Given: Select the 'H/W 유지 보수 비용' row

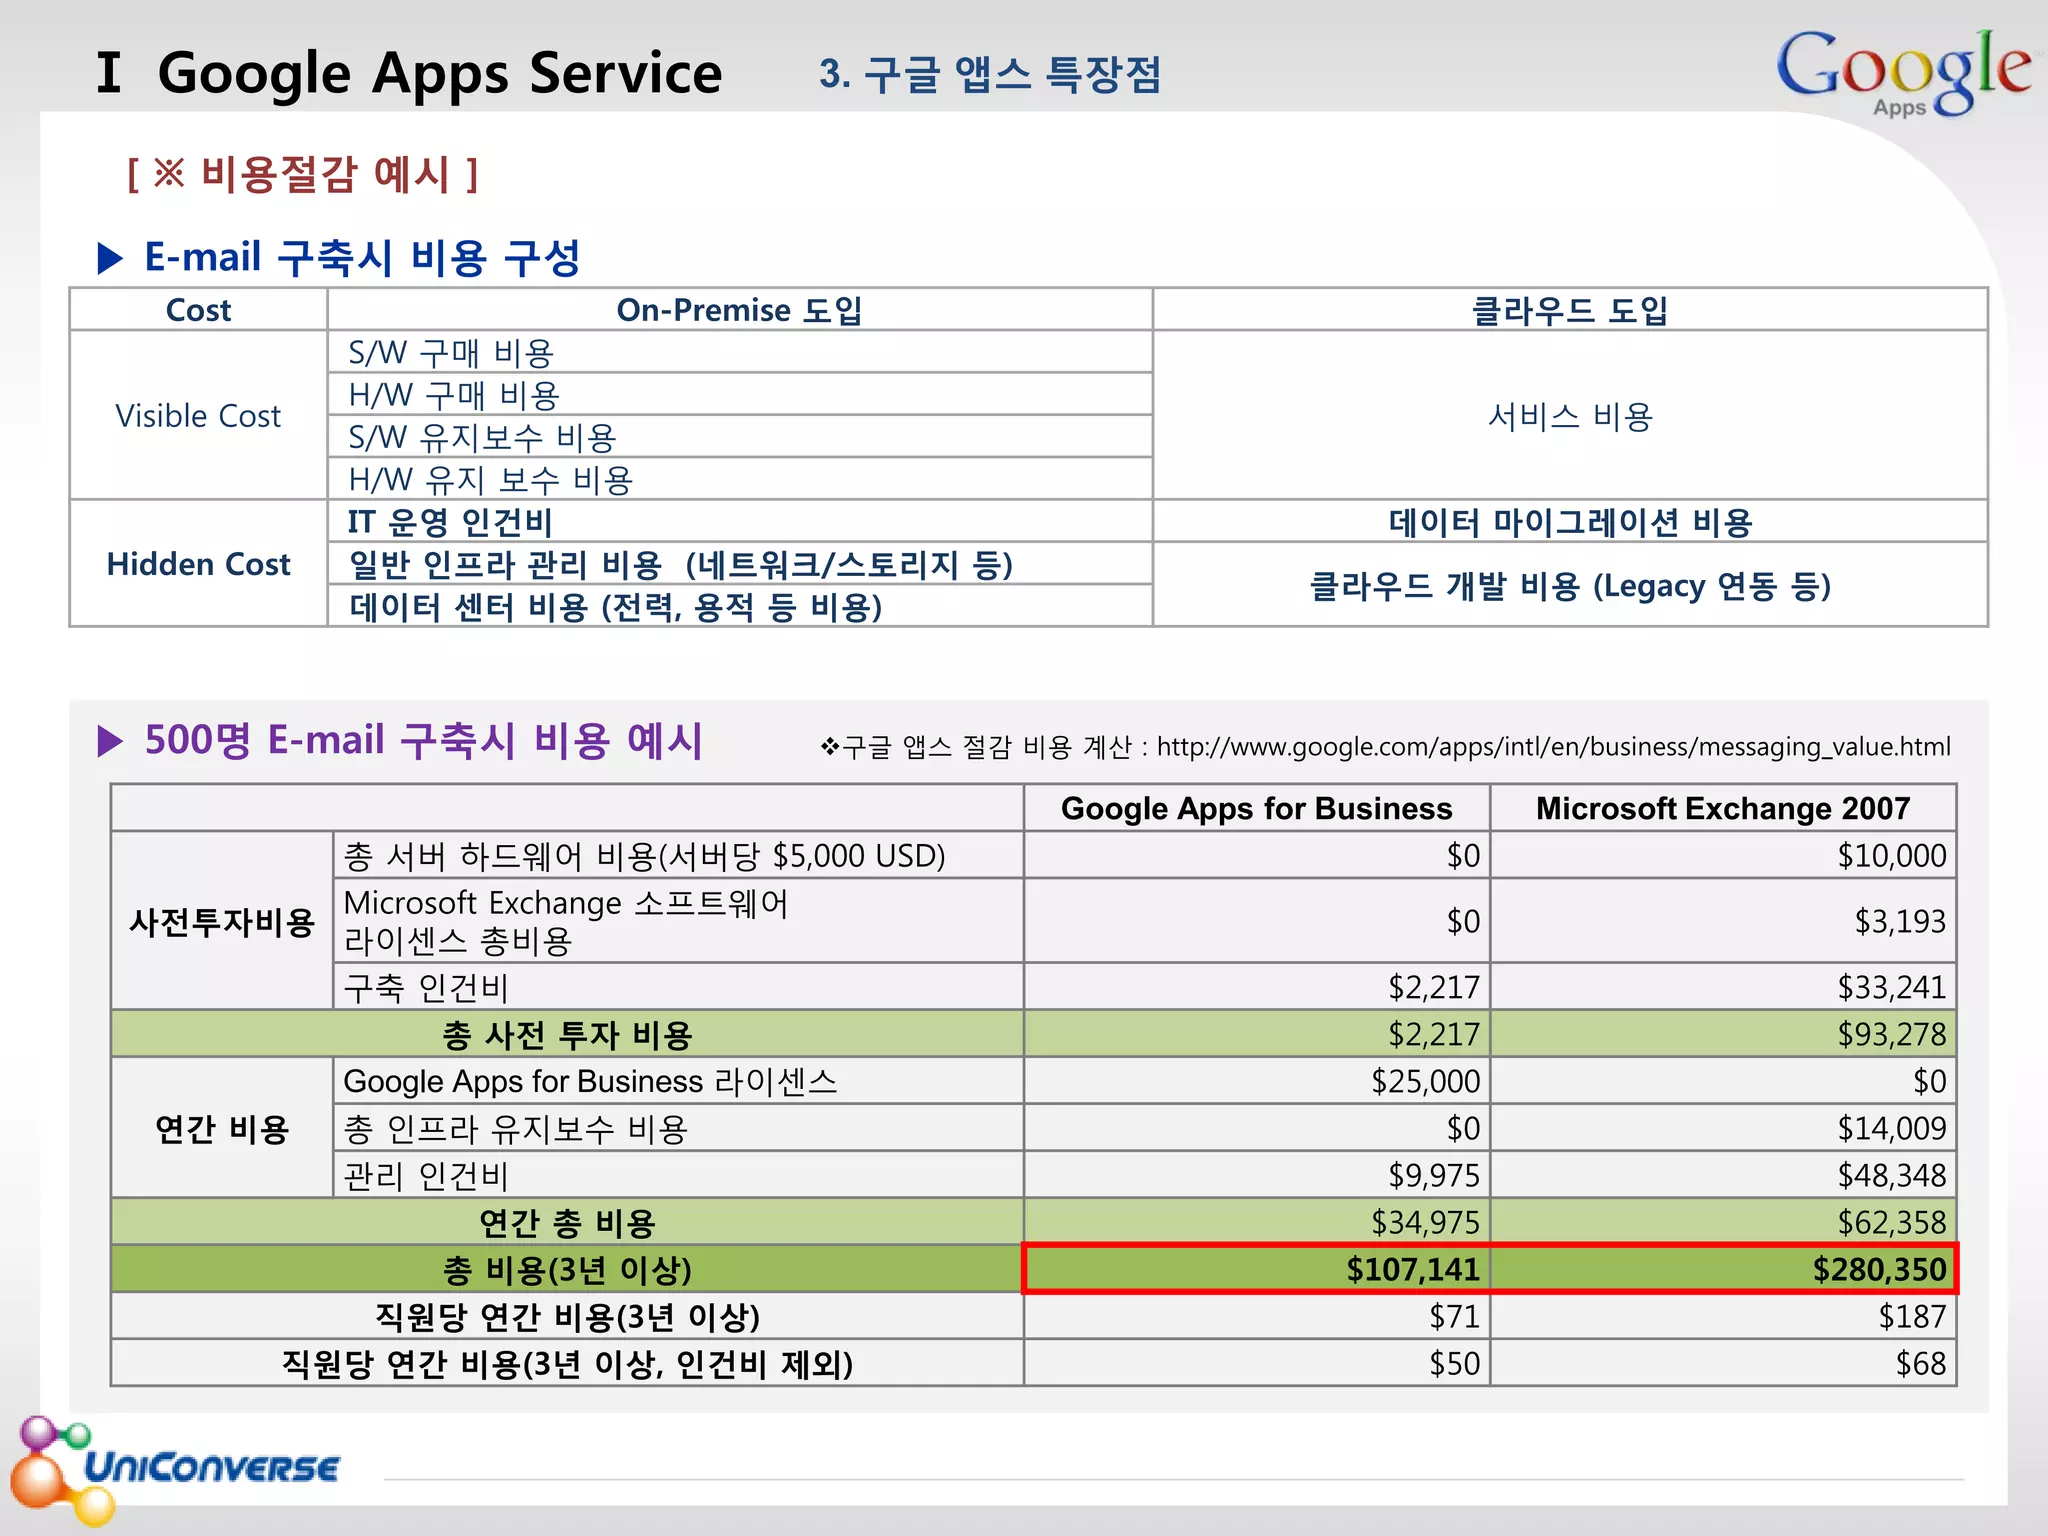Looking at the screenshot, I should [740, 479].
